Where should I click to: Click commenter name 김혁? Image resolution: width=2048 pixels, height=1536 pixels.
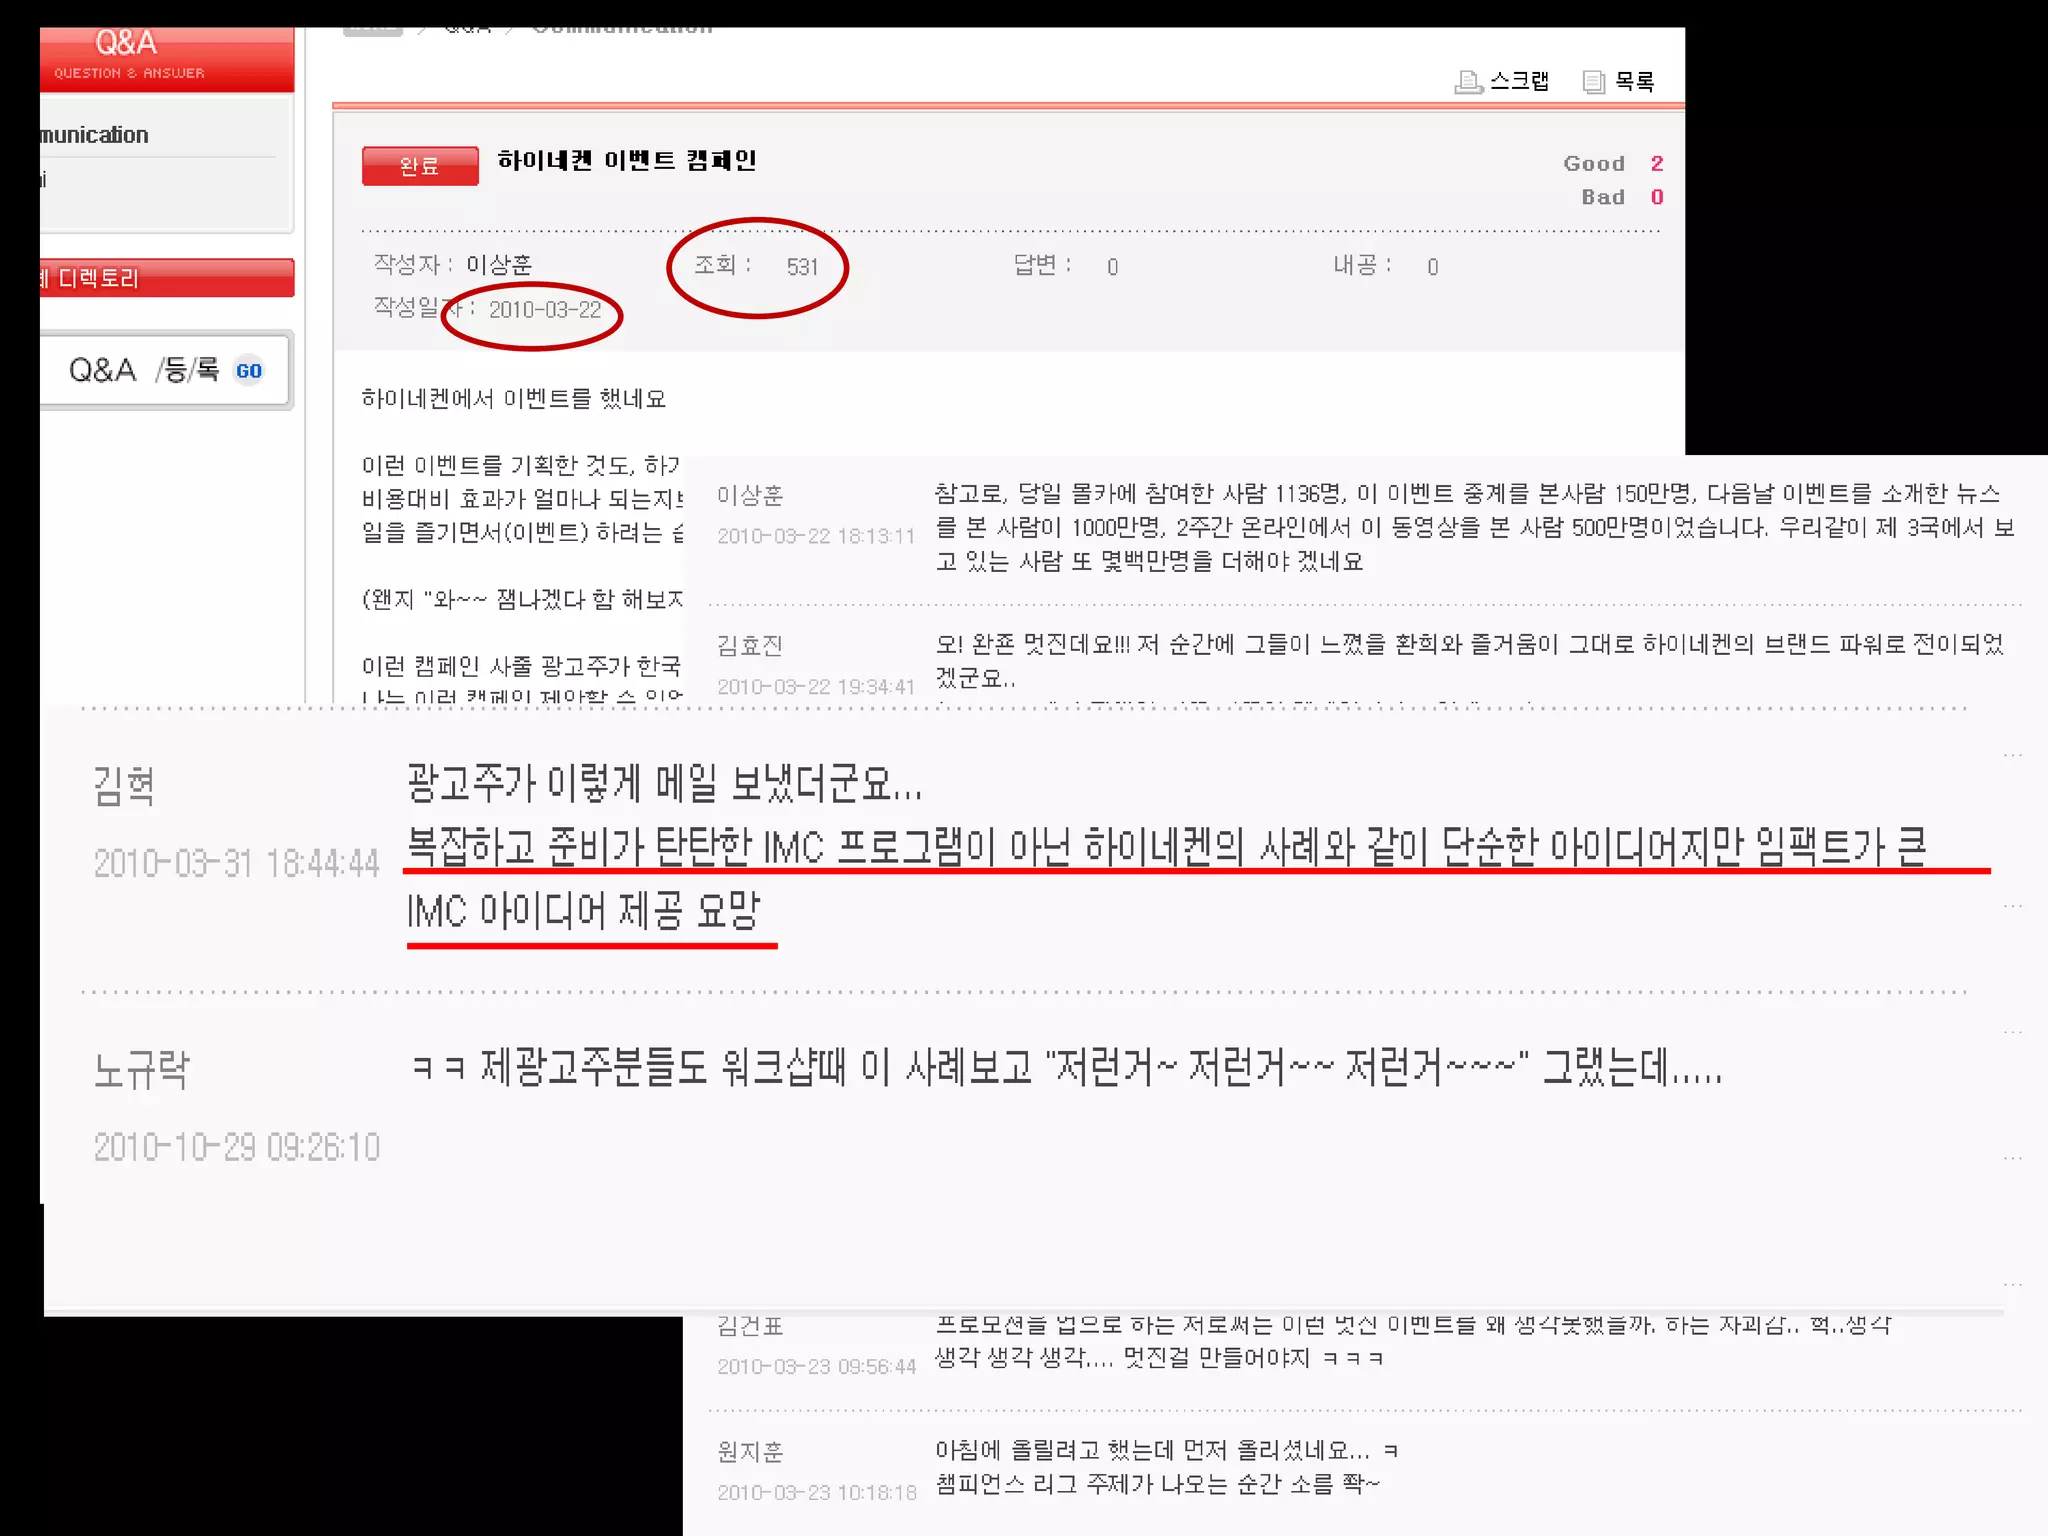coord(124,785)
